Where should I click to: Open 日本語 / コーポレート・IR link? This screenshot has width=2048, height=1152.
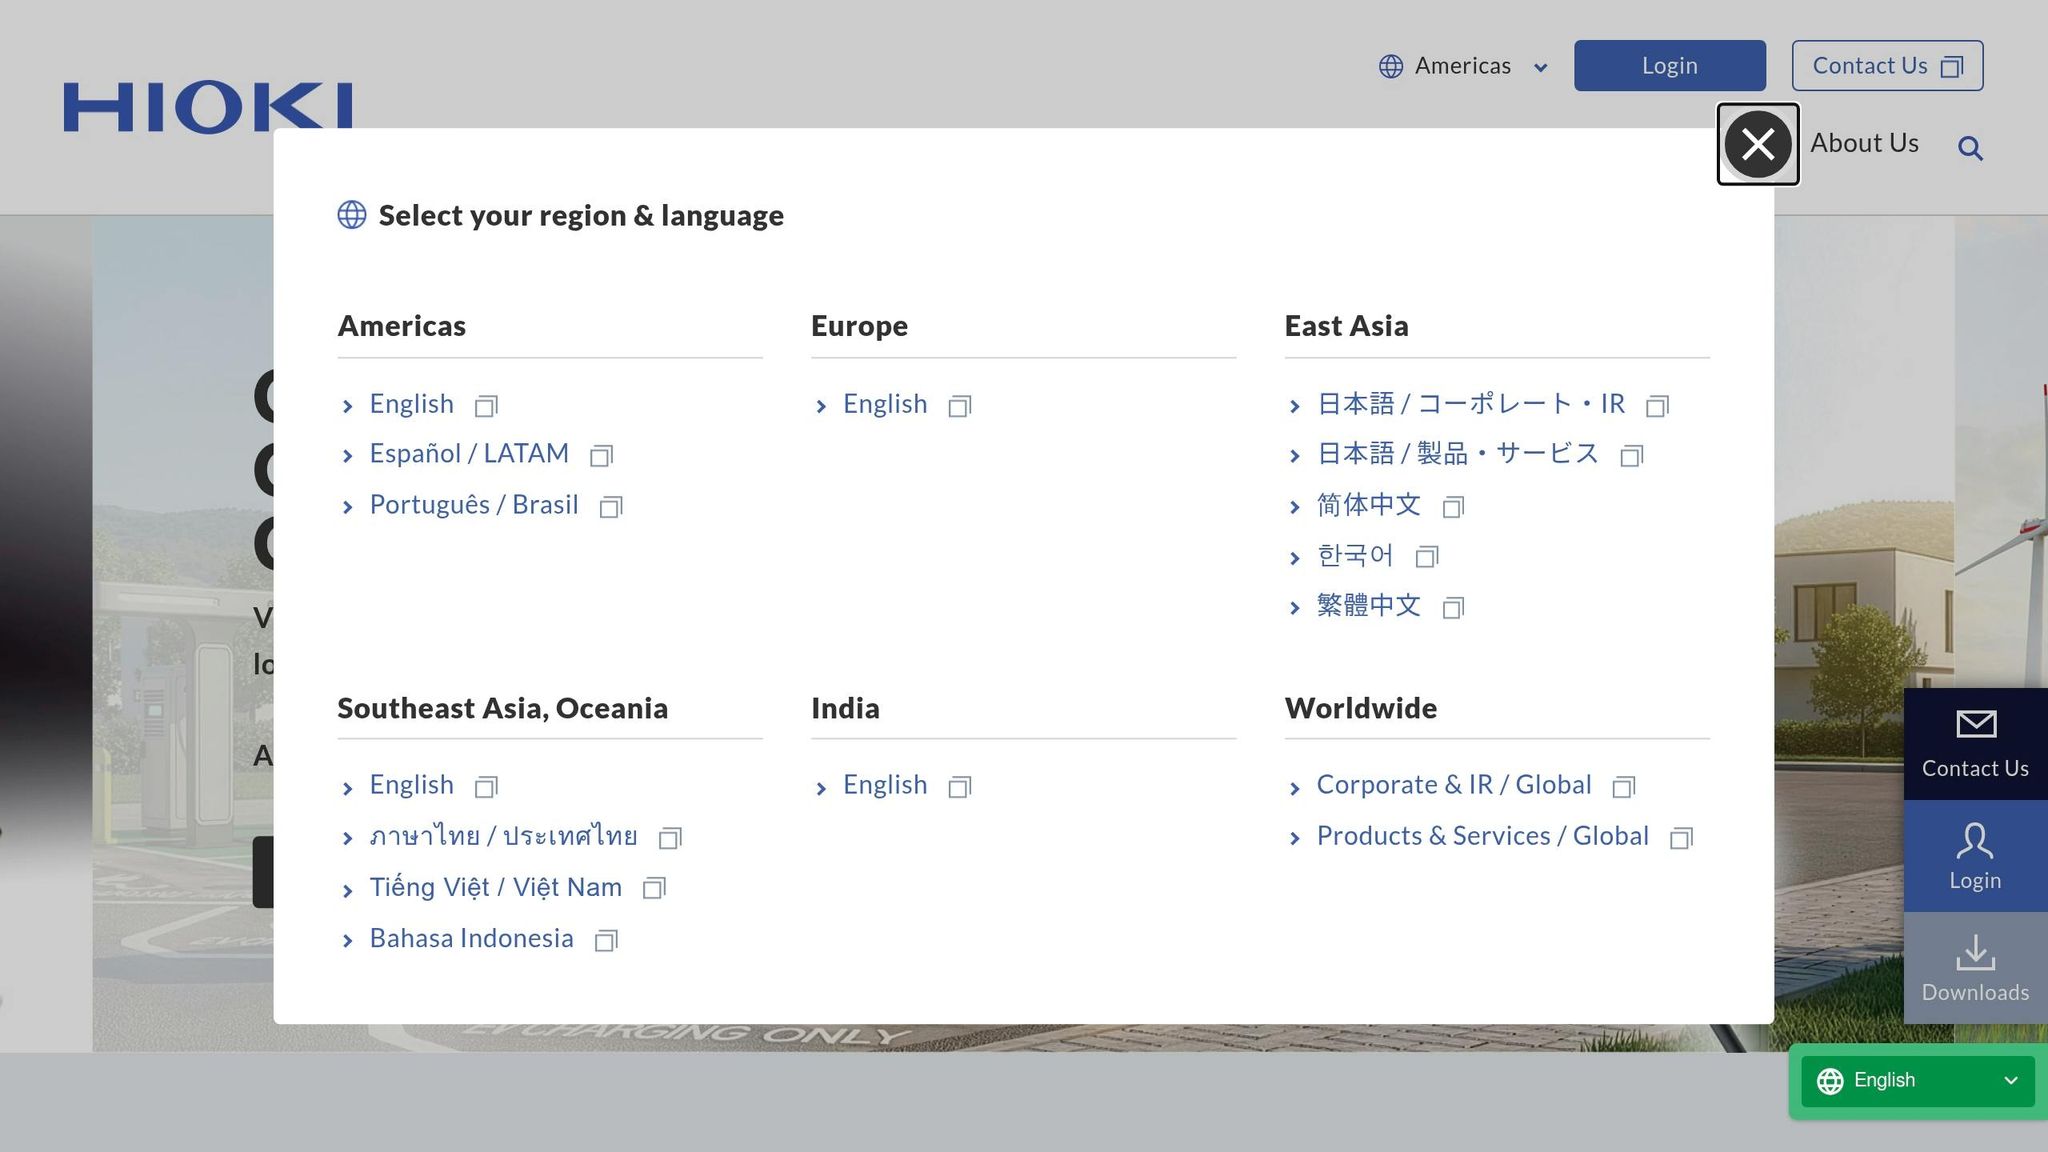[1471, 404]
